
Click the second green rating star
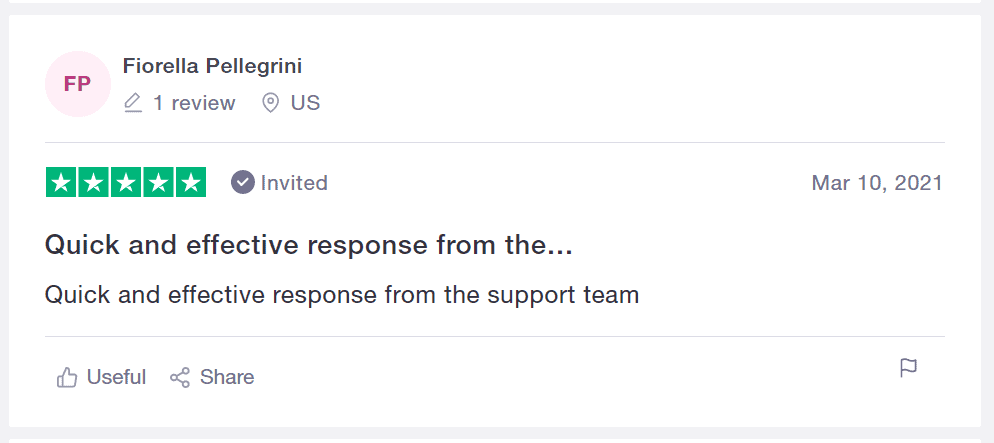pyautogui.click(x=94, y=183)
